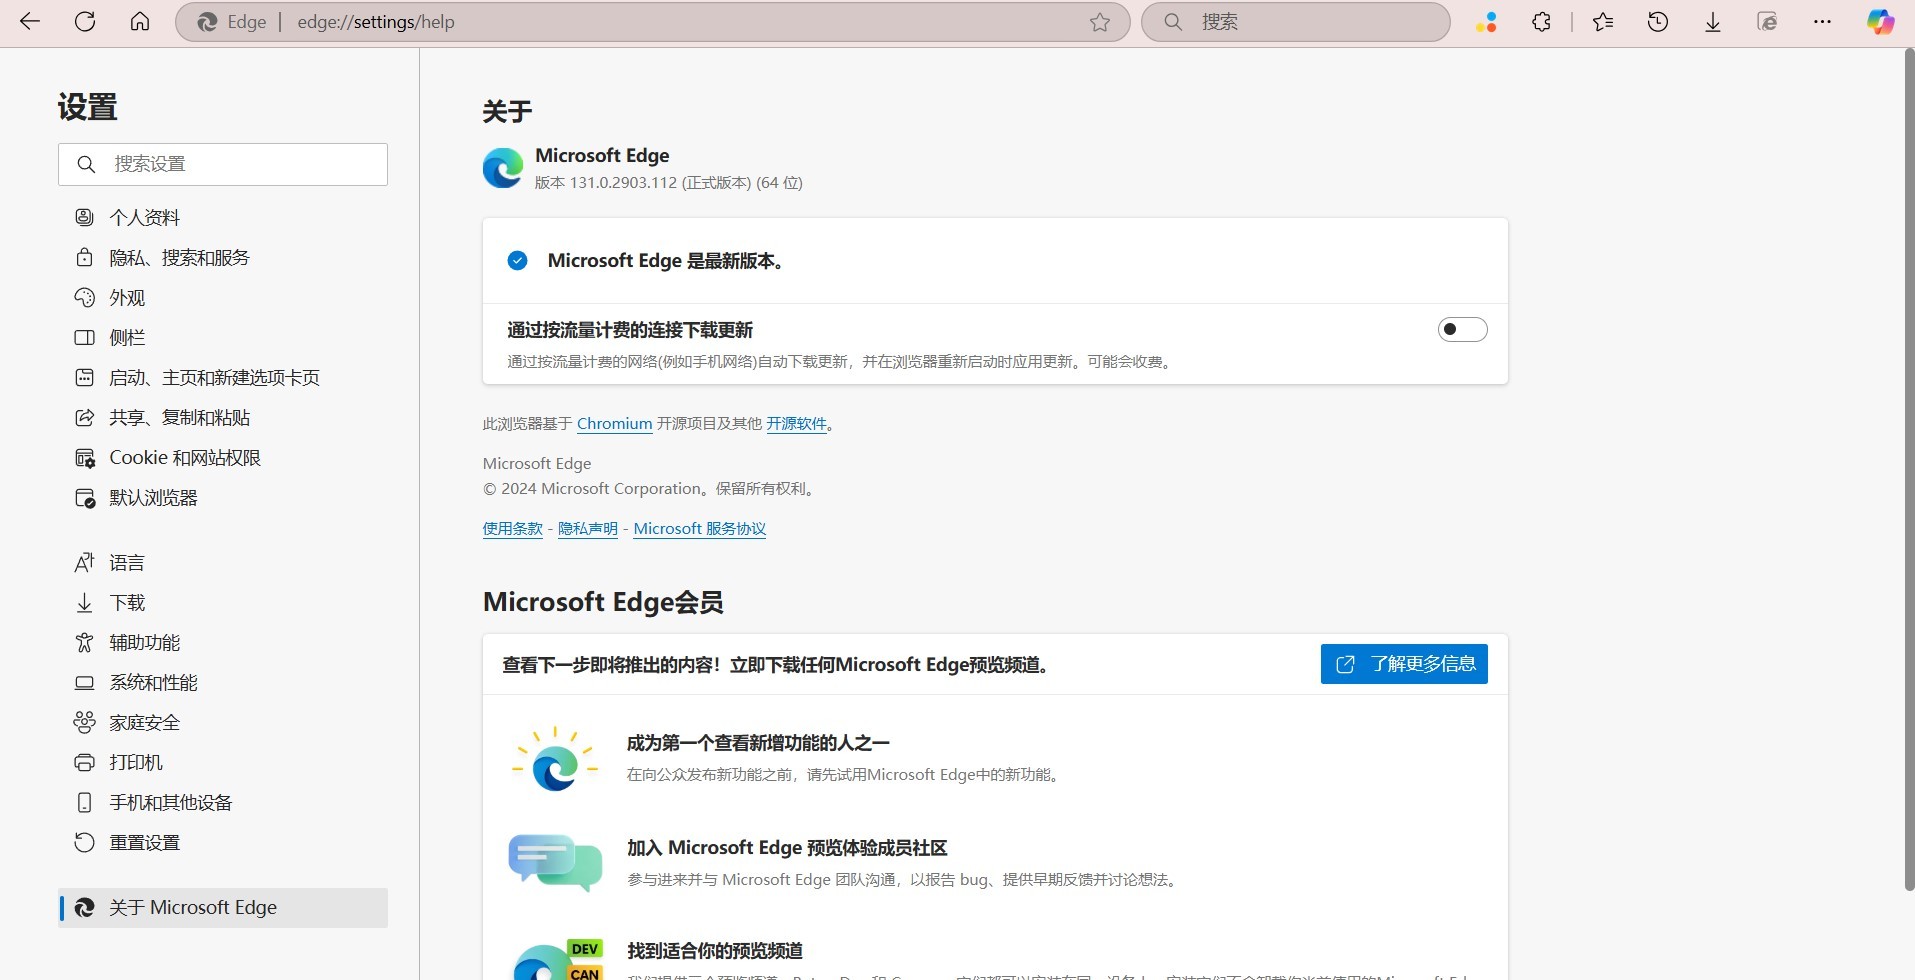The width and height of the screenshot is (1915, 980).
Task: Open the Extensions puzzle piece icon
Action: click(x=1541, y=22)
